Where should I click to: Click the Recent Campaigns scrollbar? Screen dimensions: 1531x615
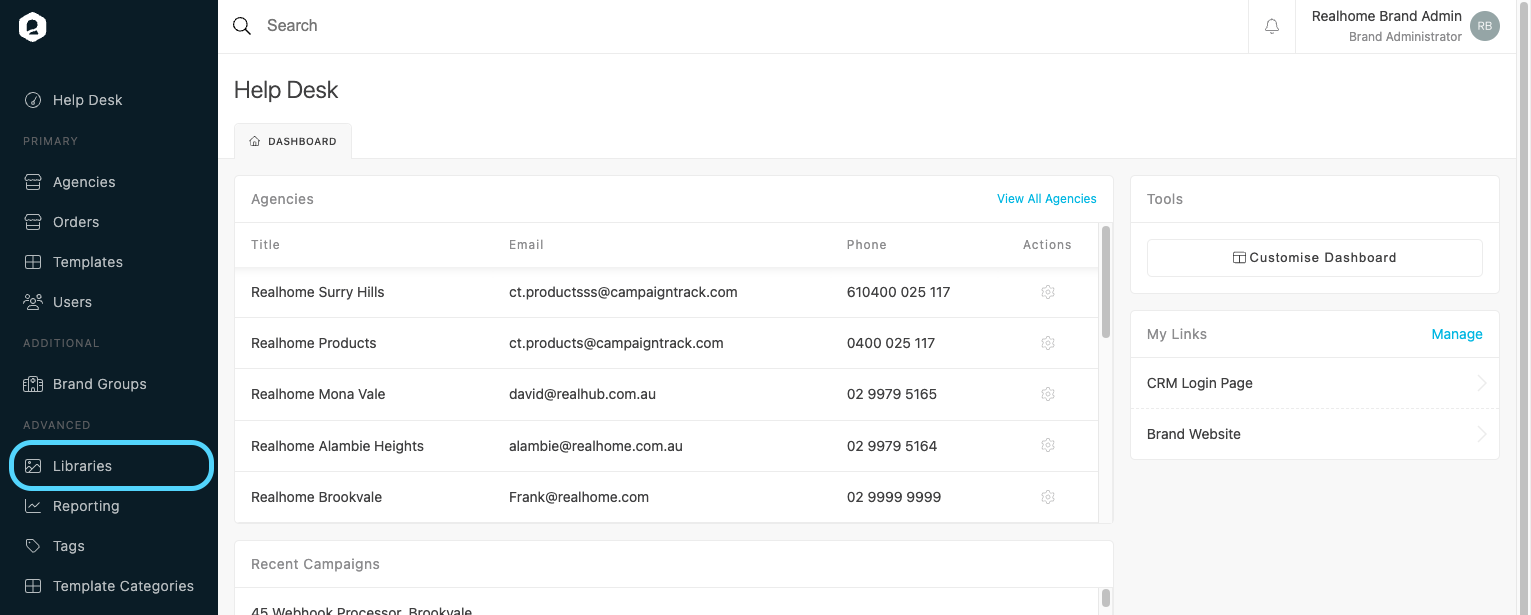click(x=1106, y=598)
